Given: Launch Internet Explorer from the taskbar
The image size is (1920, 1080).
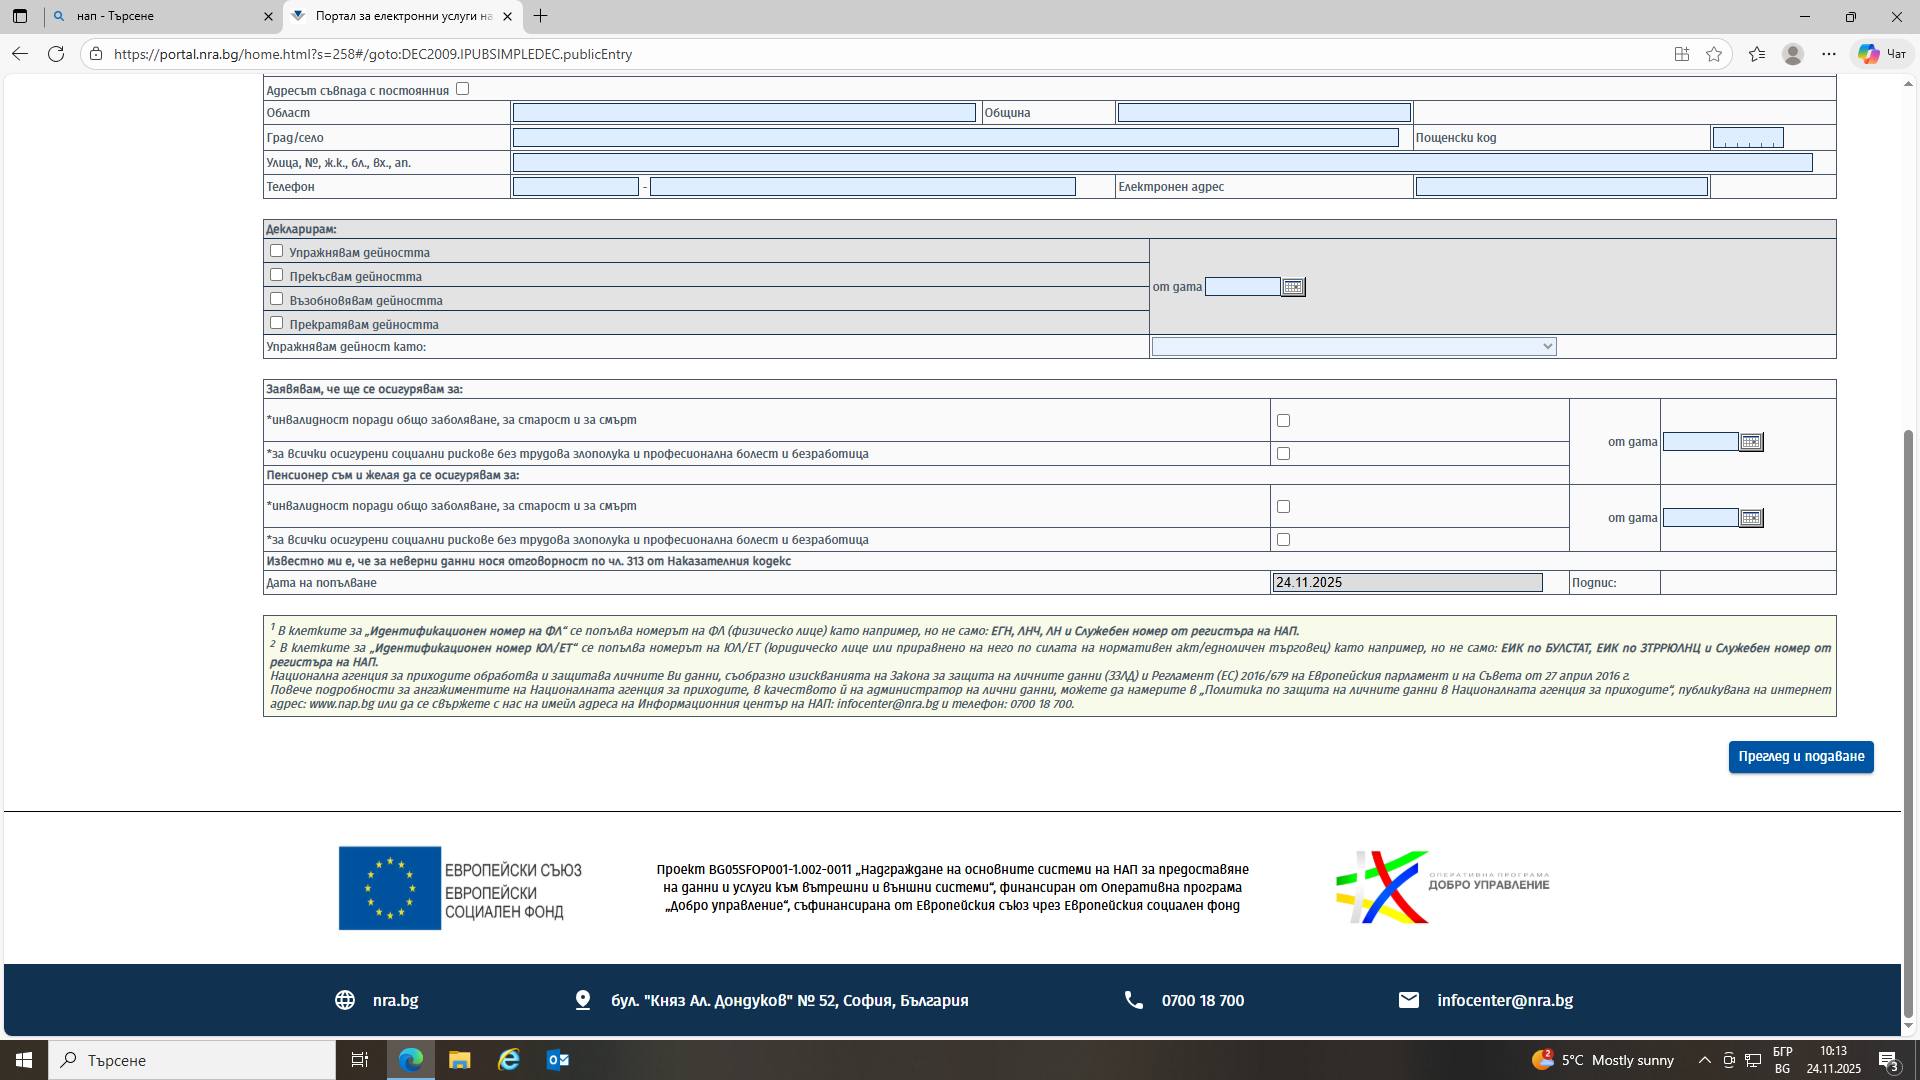Looking at the screenshot, I should (509, 1060).
